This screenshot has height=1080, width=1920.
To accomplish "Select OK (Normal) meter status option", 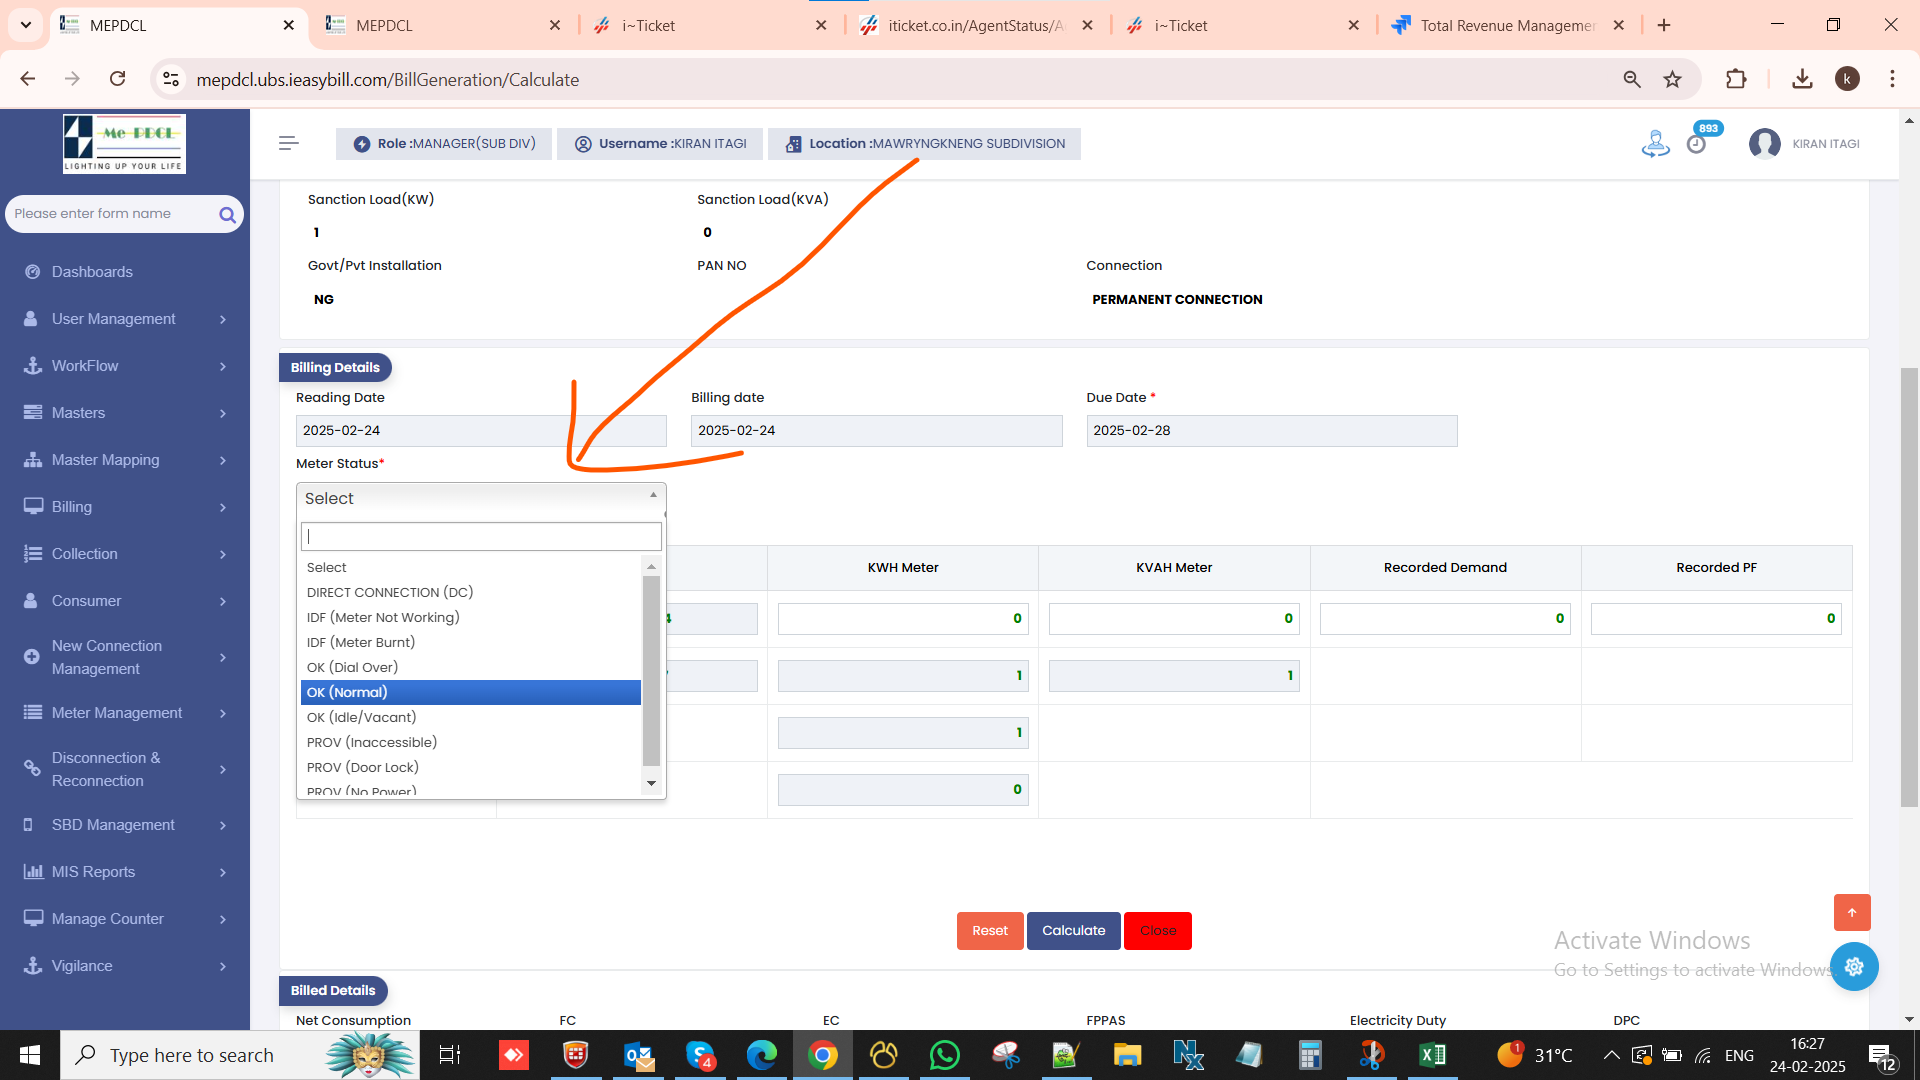I will pyautogui.click(x=470, y=692).
